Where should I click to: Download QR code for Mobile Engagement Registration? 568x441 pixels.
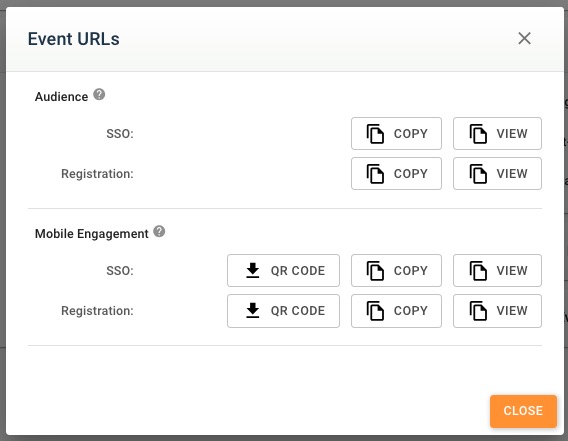[283, 311]
